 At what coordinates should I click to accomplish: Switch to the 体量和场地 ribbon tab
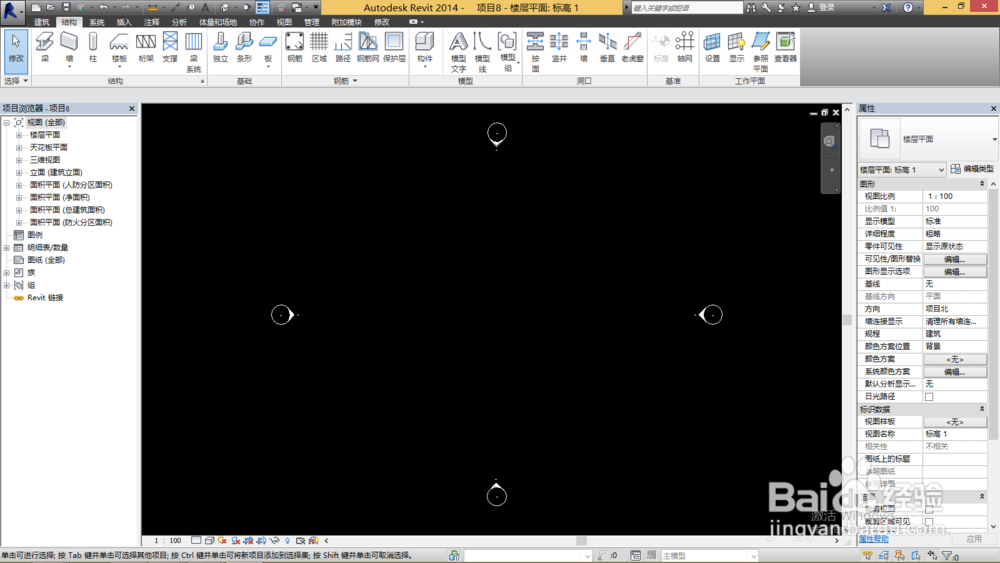[x=217, y=22]
